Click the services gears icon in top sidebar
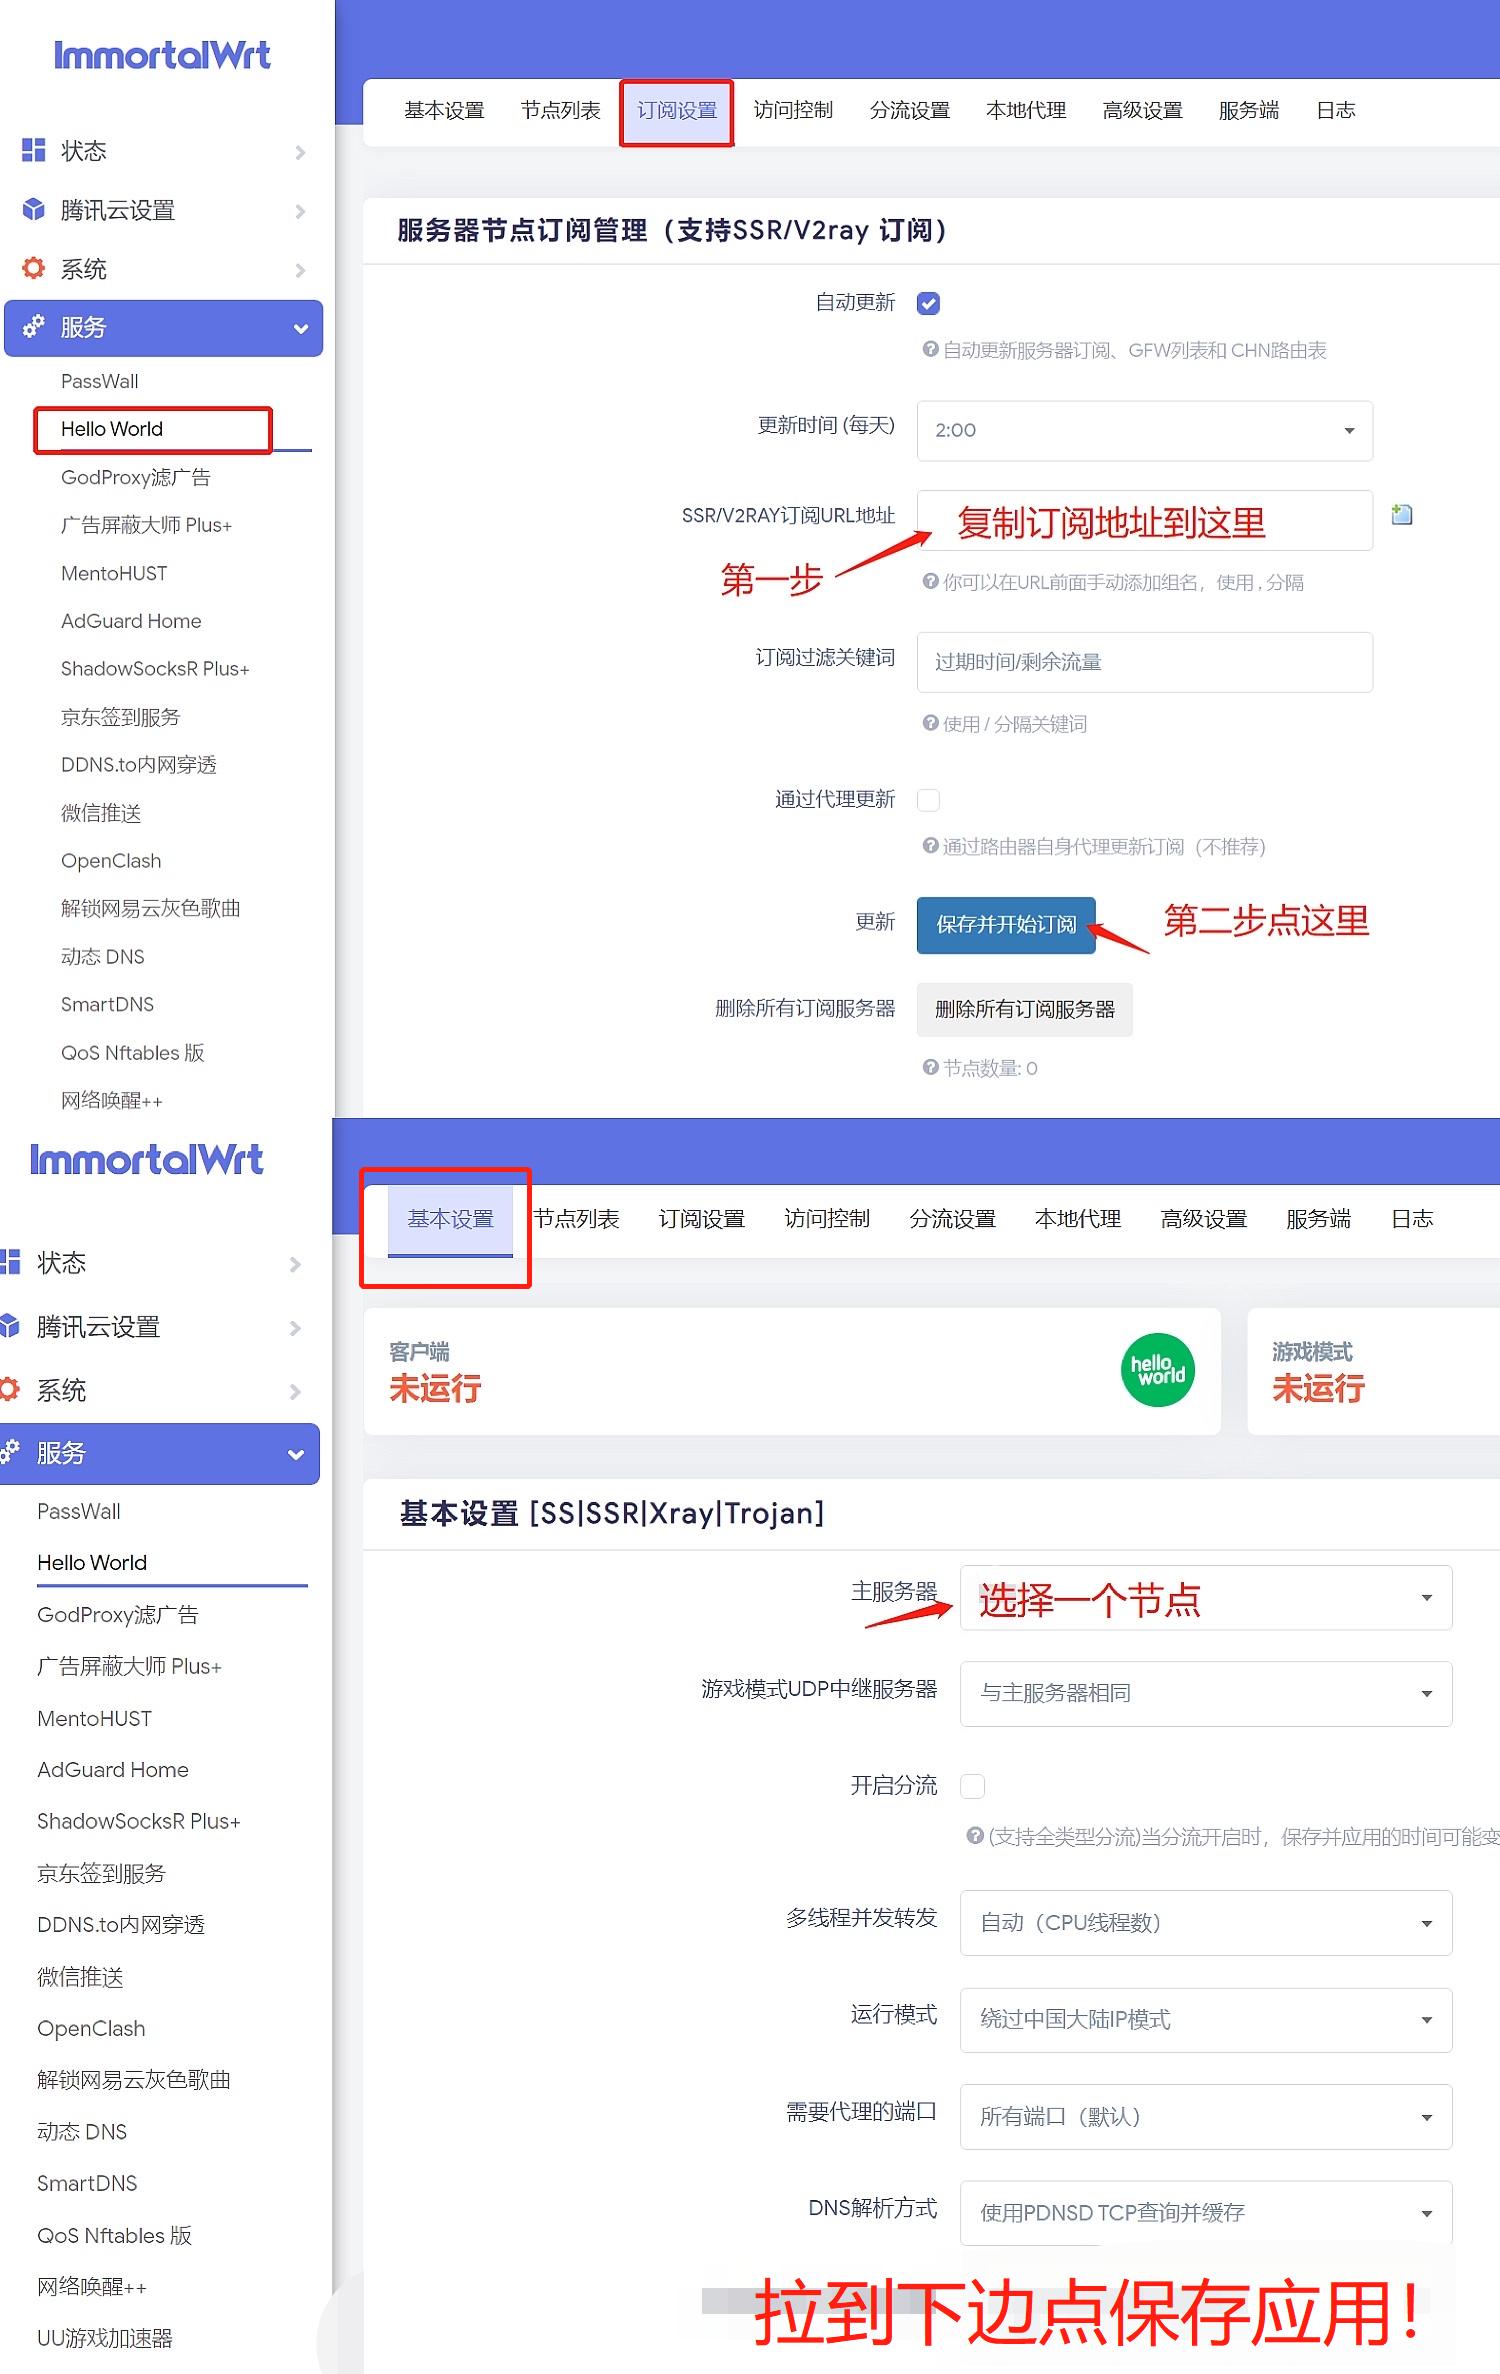1500x2374 pixels. [34, 326]
